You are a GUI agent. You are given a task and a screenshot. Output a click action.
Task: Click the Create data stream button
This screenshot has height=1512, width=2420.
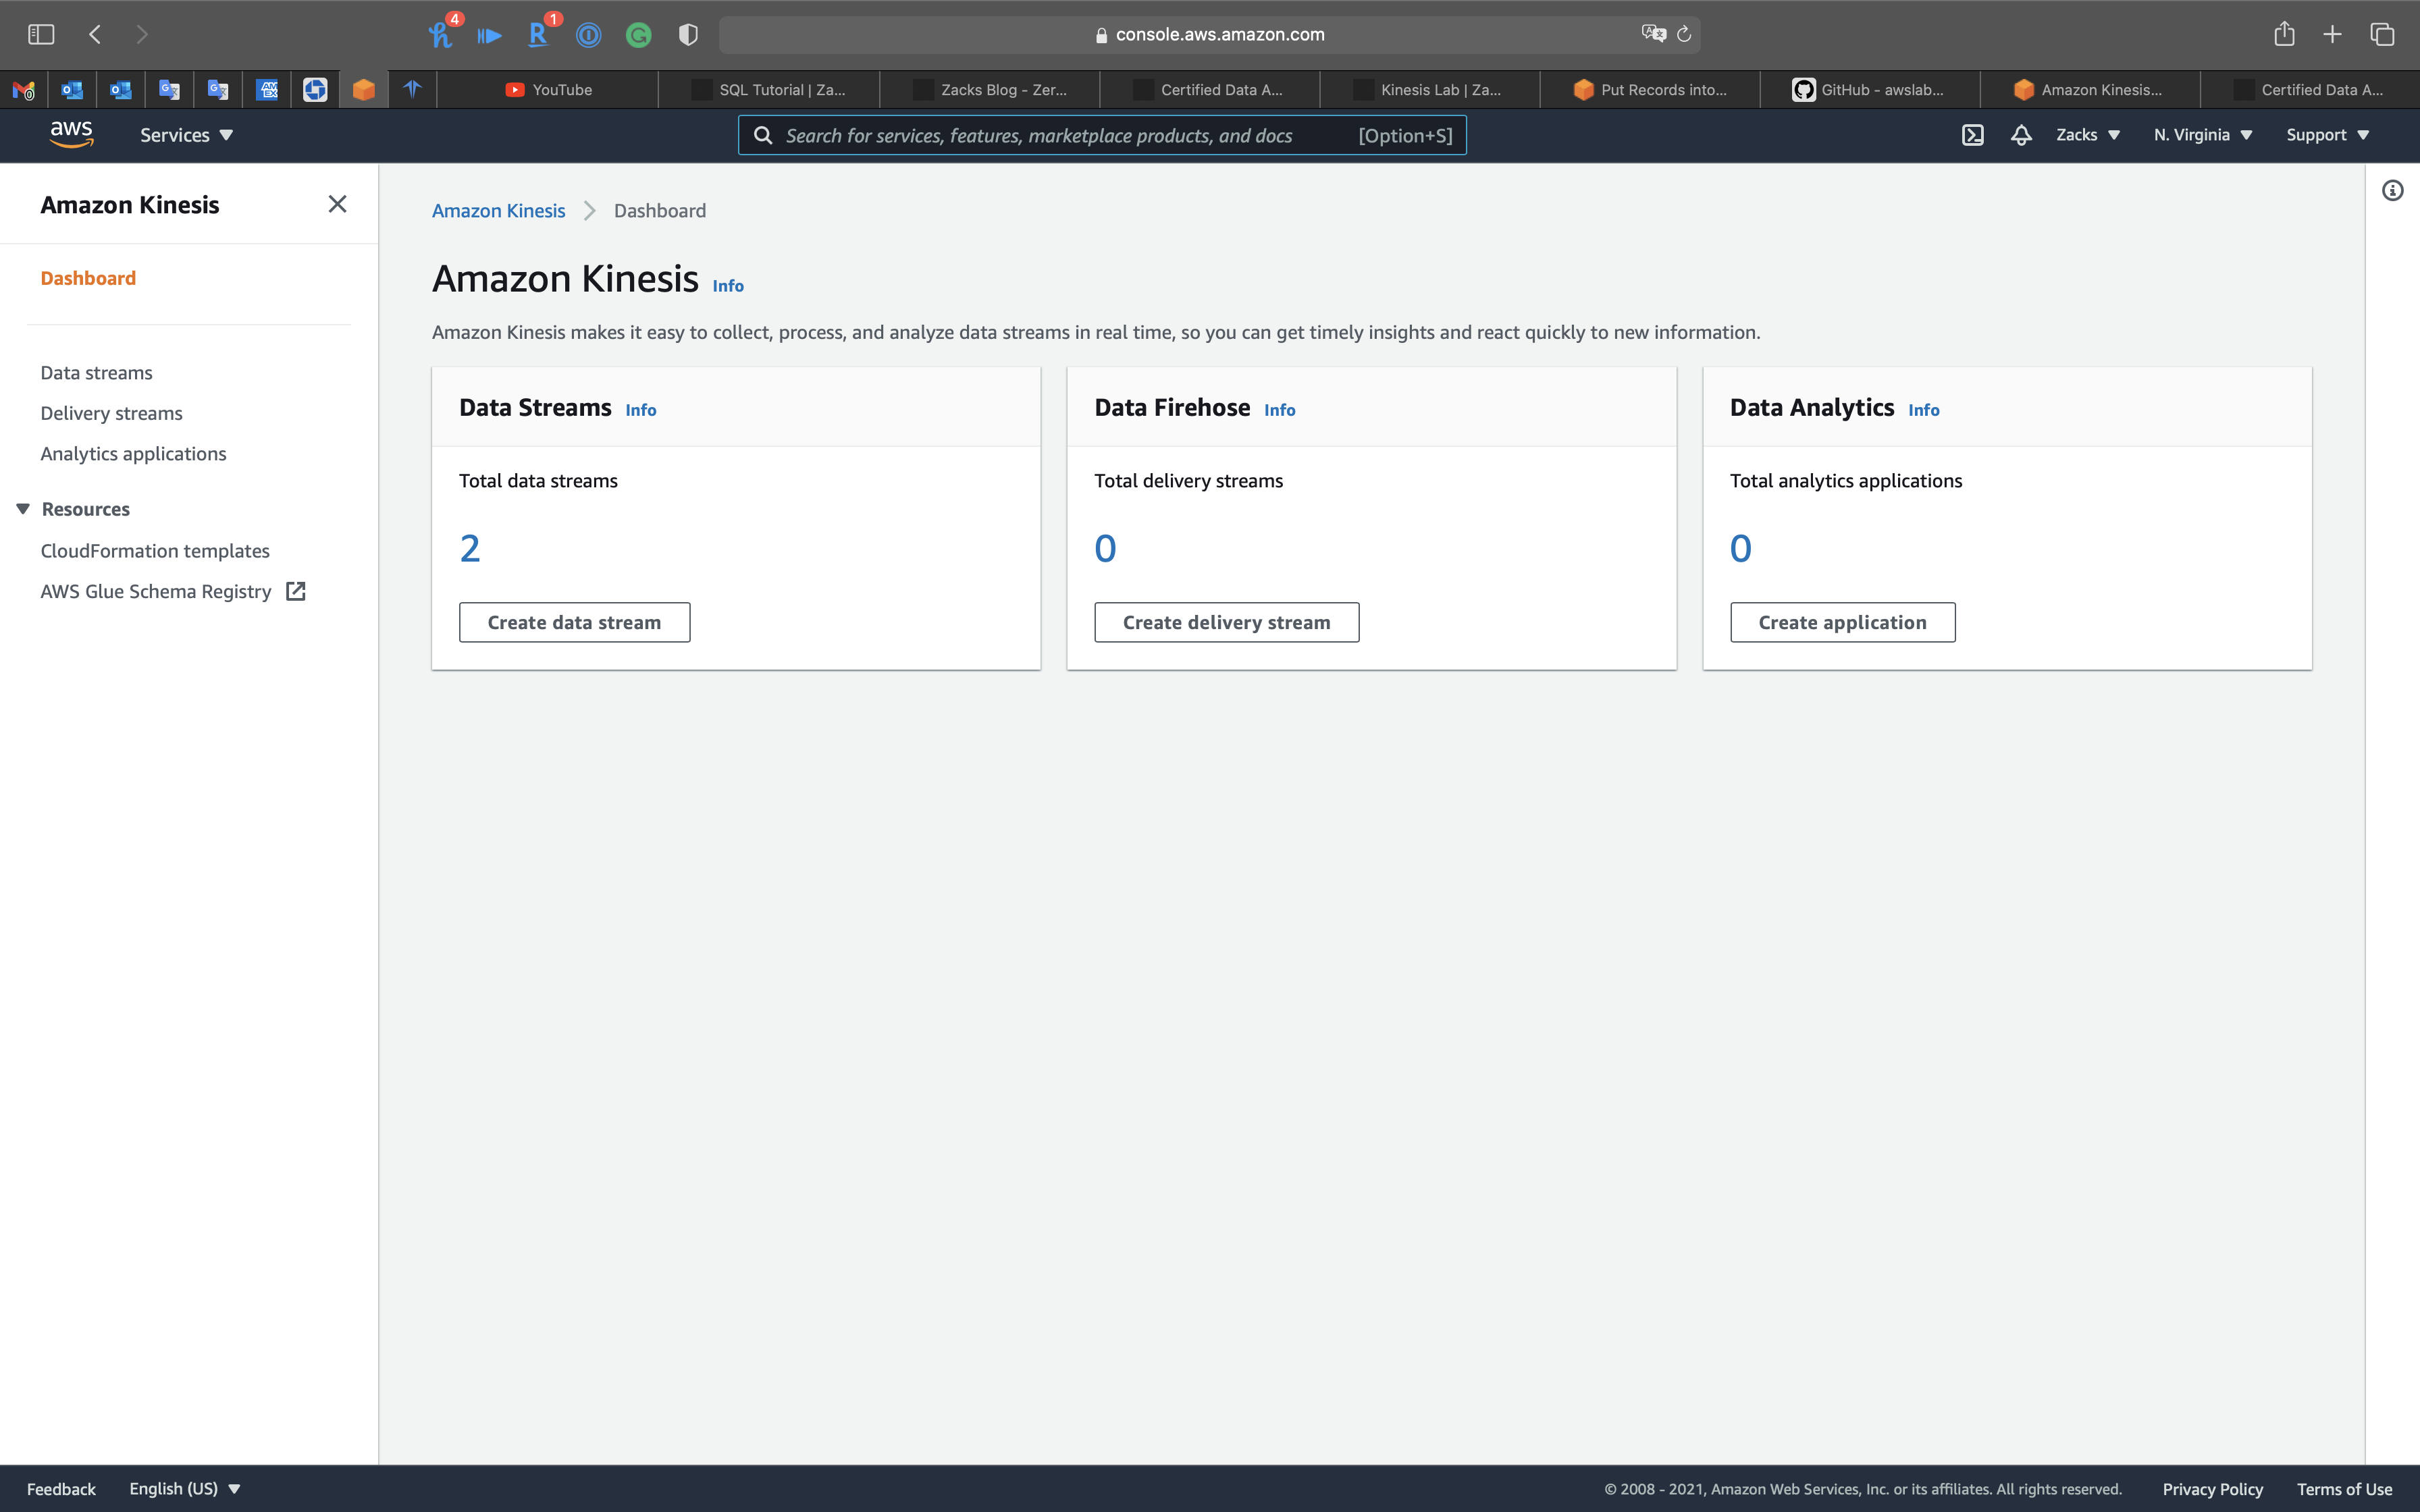click(574, 622)
